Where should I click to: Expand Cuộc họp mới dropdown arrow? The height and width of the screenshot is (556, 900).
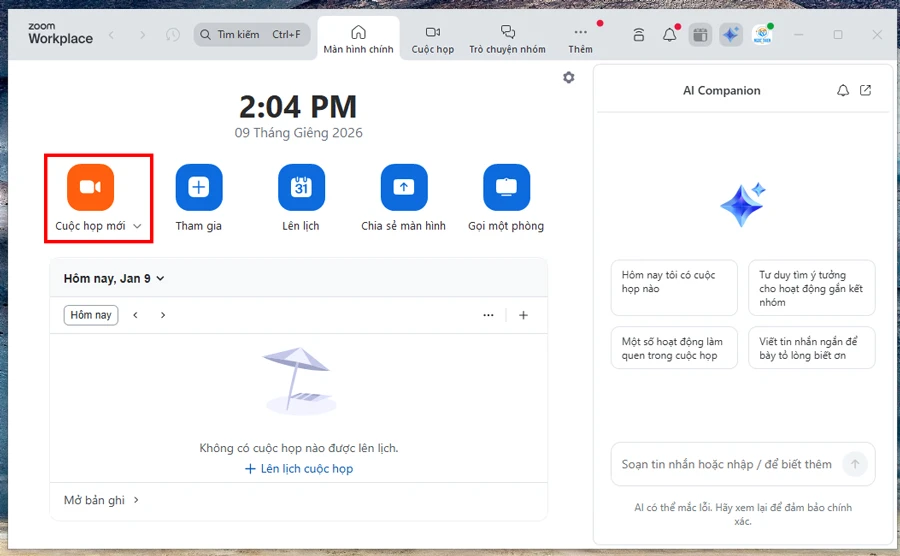(137, 226)
